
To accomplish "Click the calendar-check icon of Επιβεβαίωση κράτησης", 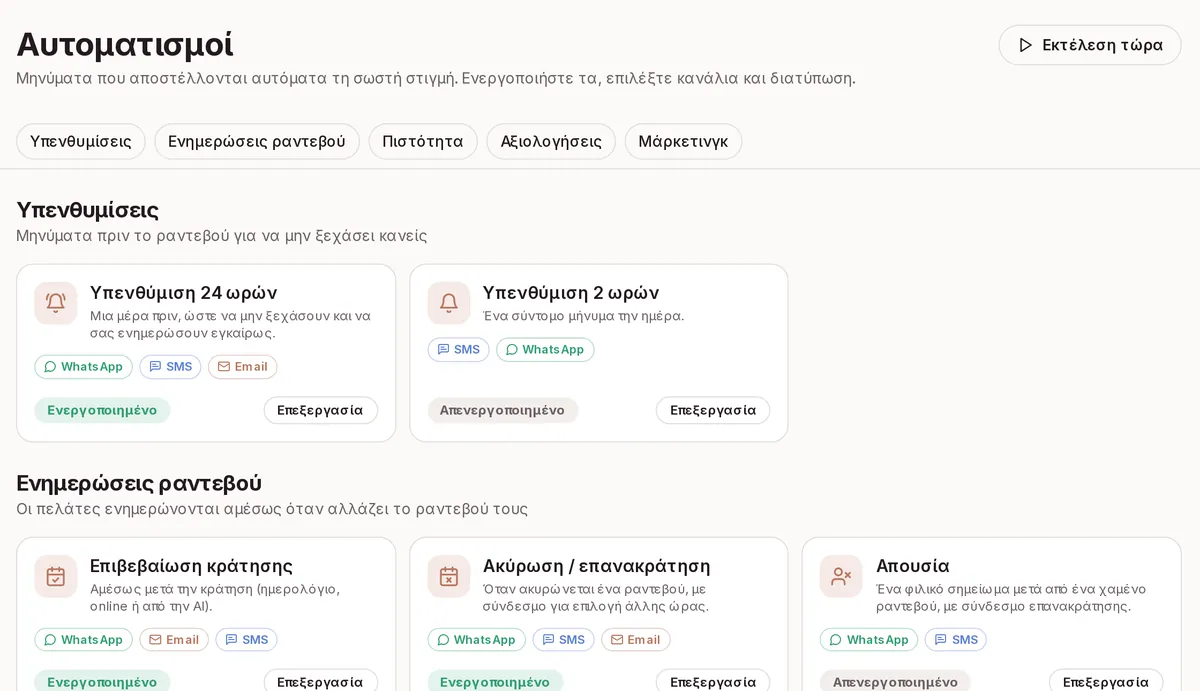I will [56, 576].
